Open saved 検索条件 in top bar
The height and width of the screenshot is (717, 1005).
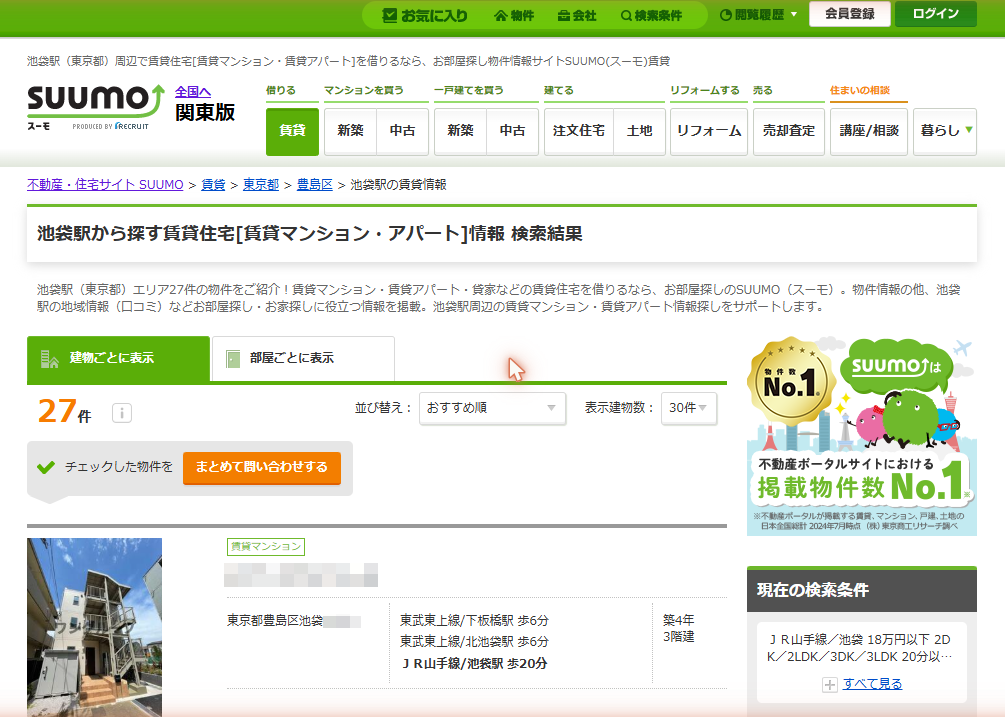(651, 15)
